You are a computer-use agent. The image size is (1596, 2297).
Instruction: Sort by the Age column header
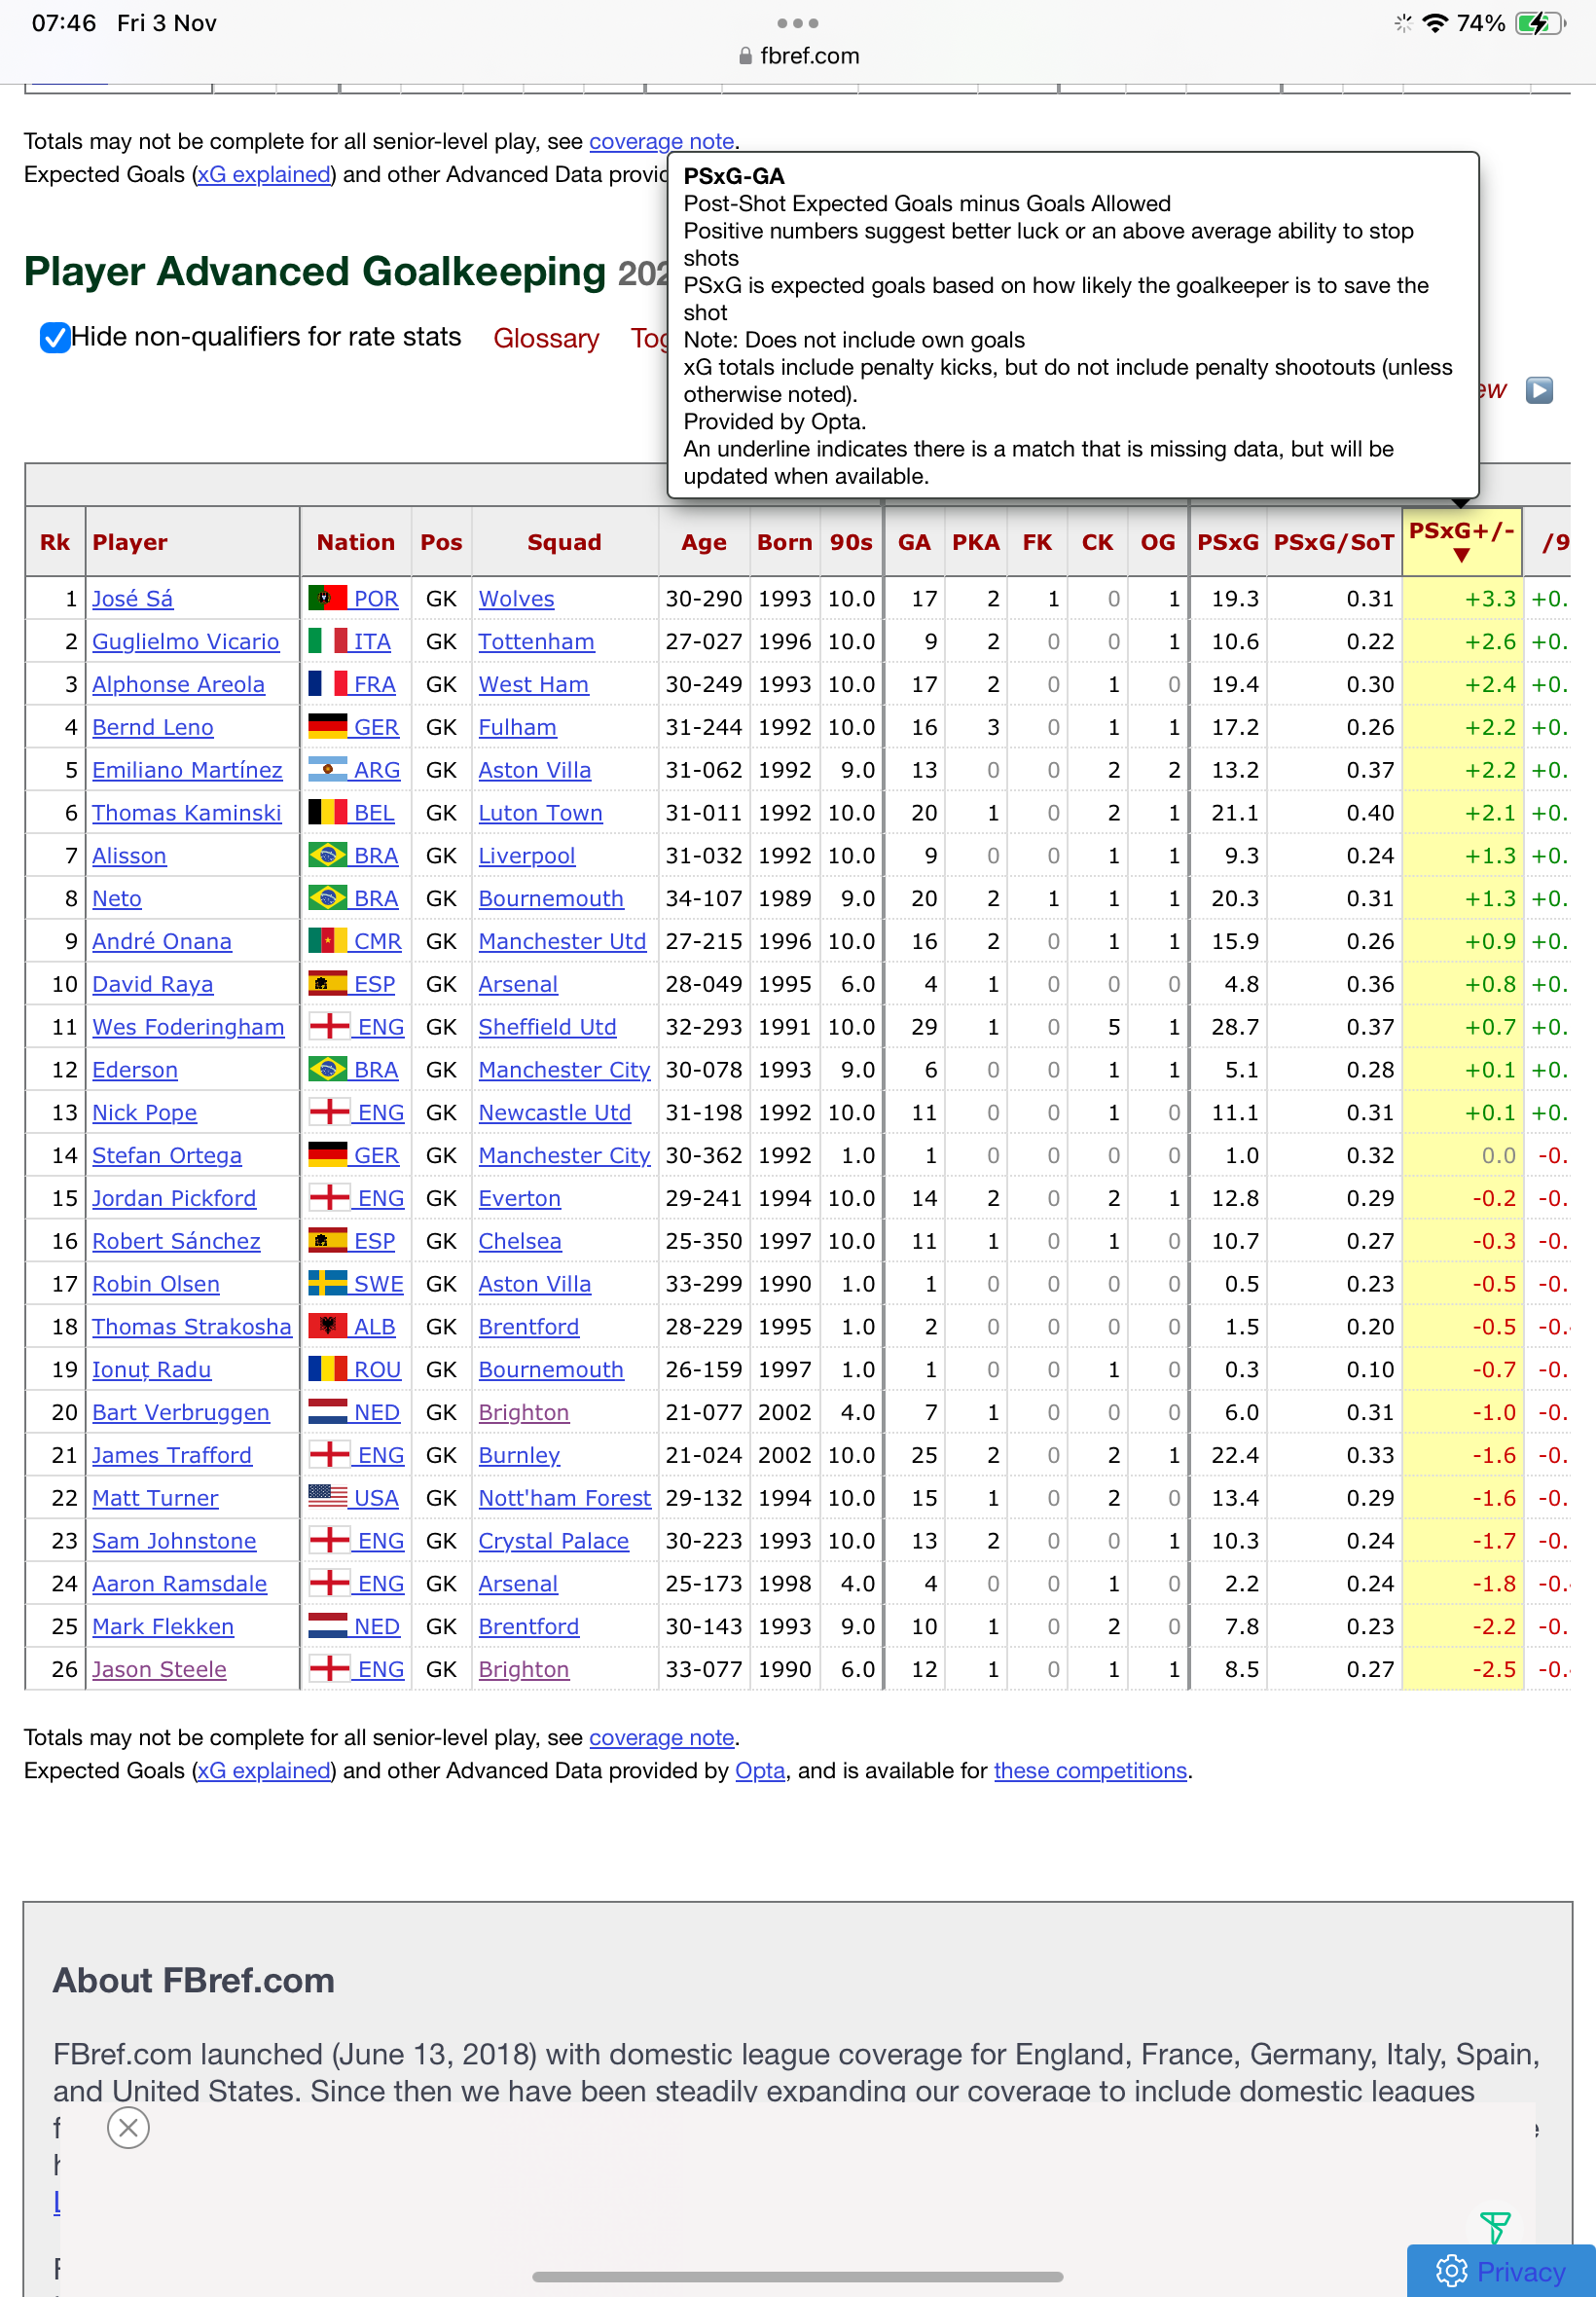point(704,542)
